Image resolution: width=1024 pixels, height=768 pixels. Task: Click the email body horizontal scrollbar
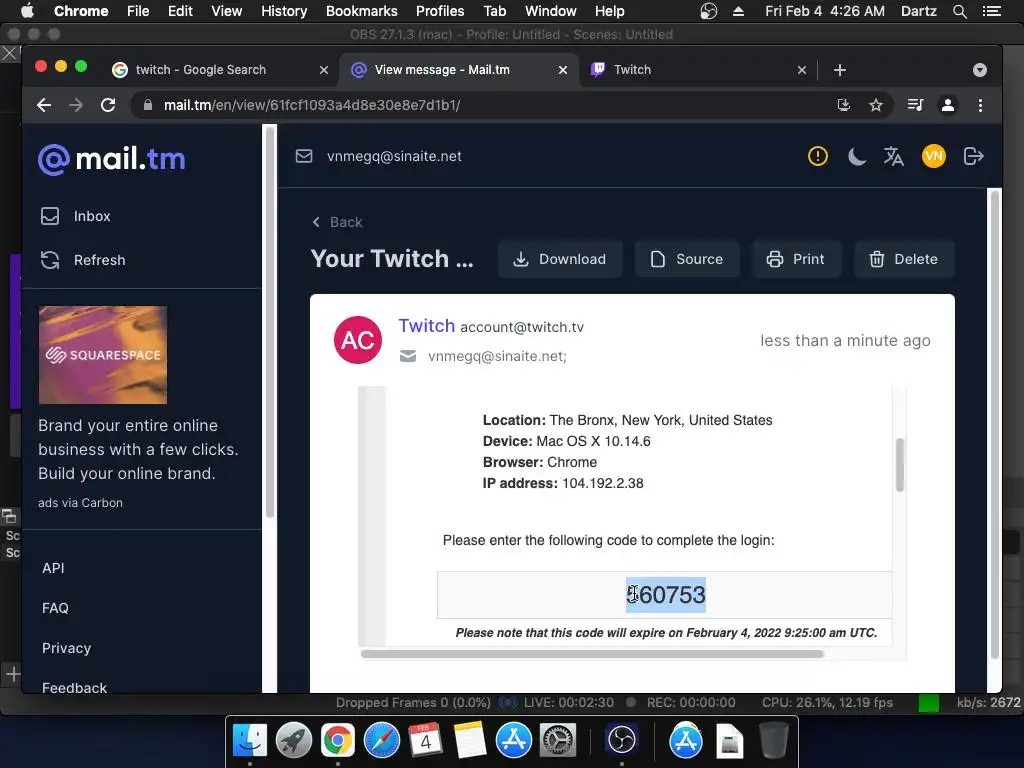[x=592, y=654]
